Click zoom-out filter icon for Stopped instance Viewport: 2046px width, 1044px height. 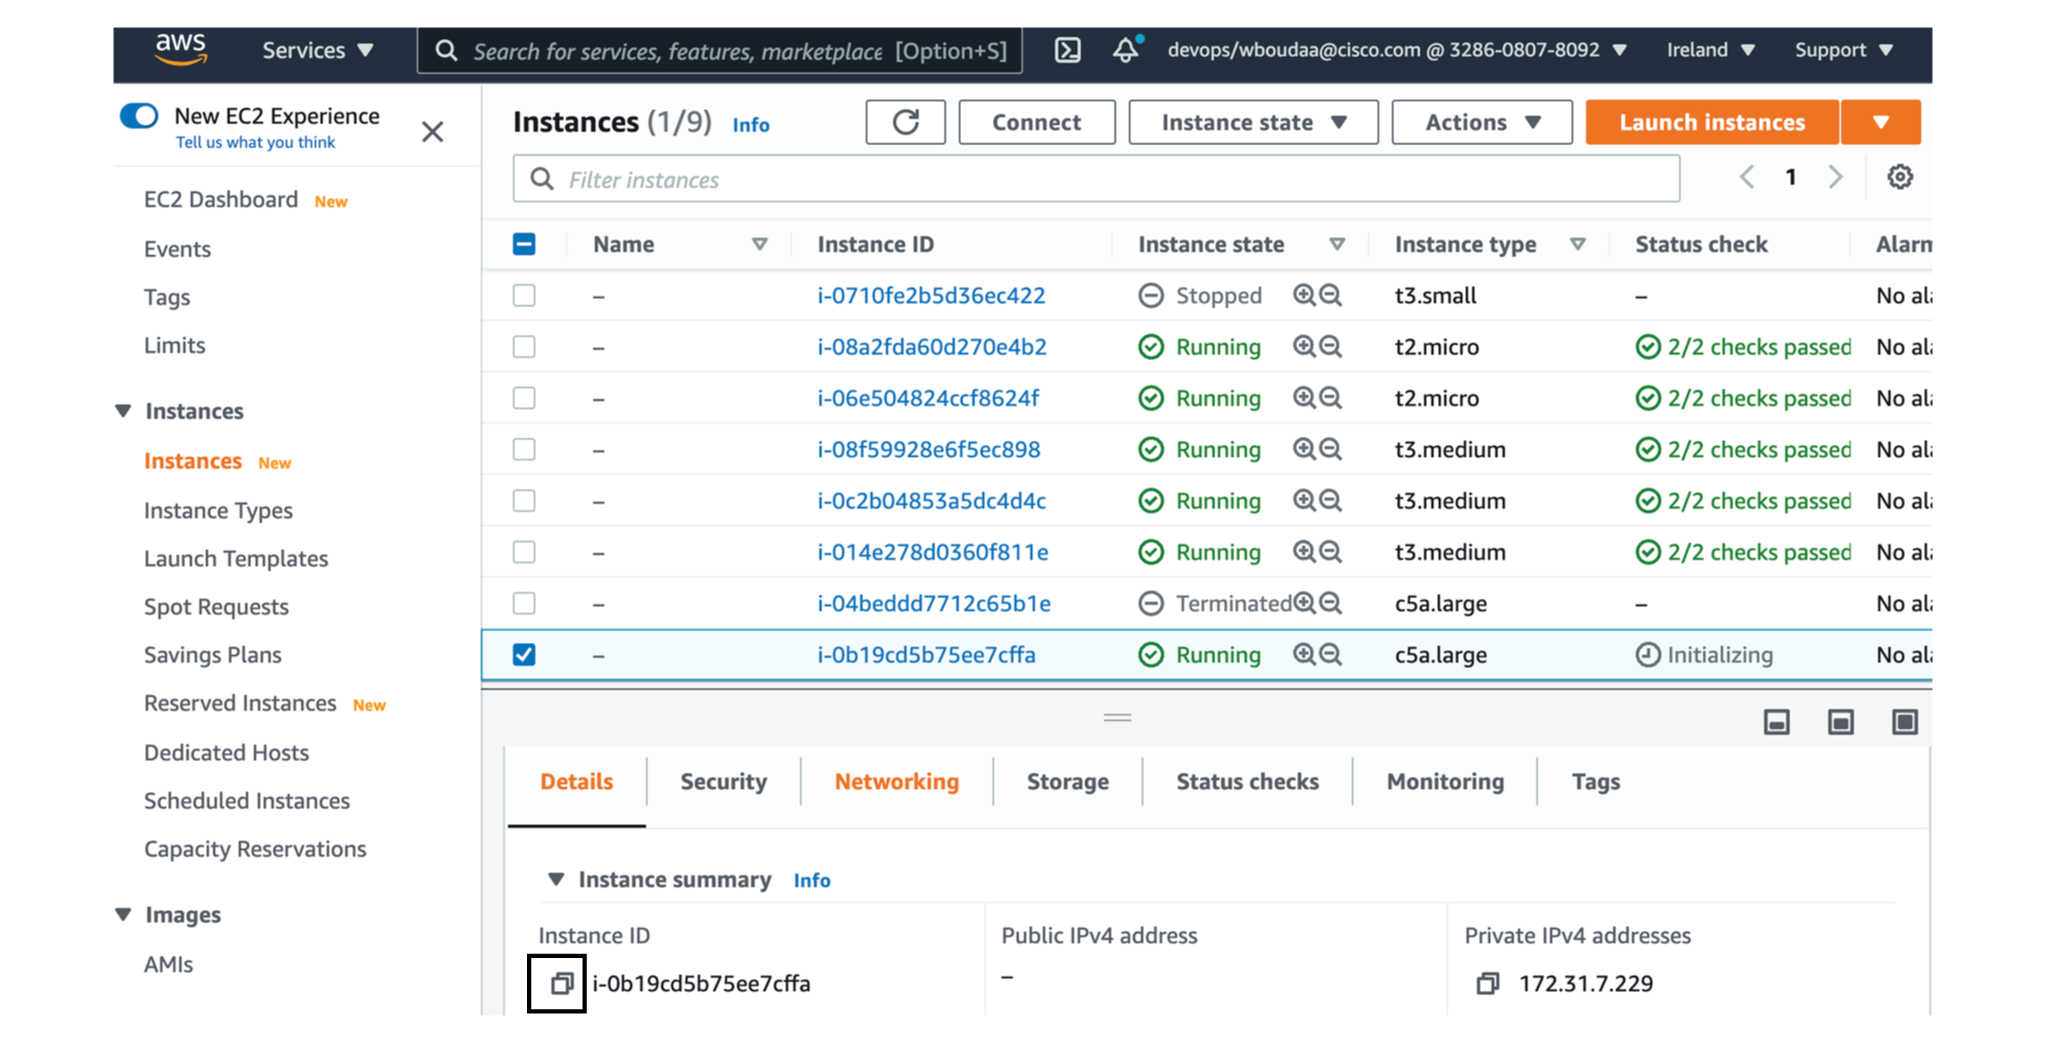point(1330,295)
